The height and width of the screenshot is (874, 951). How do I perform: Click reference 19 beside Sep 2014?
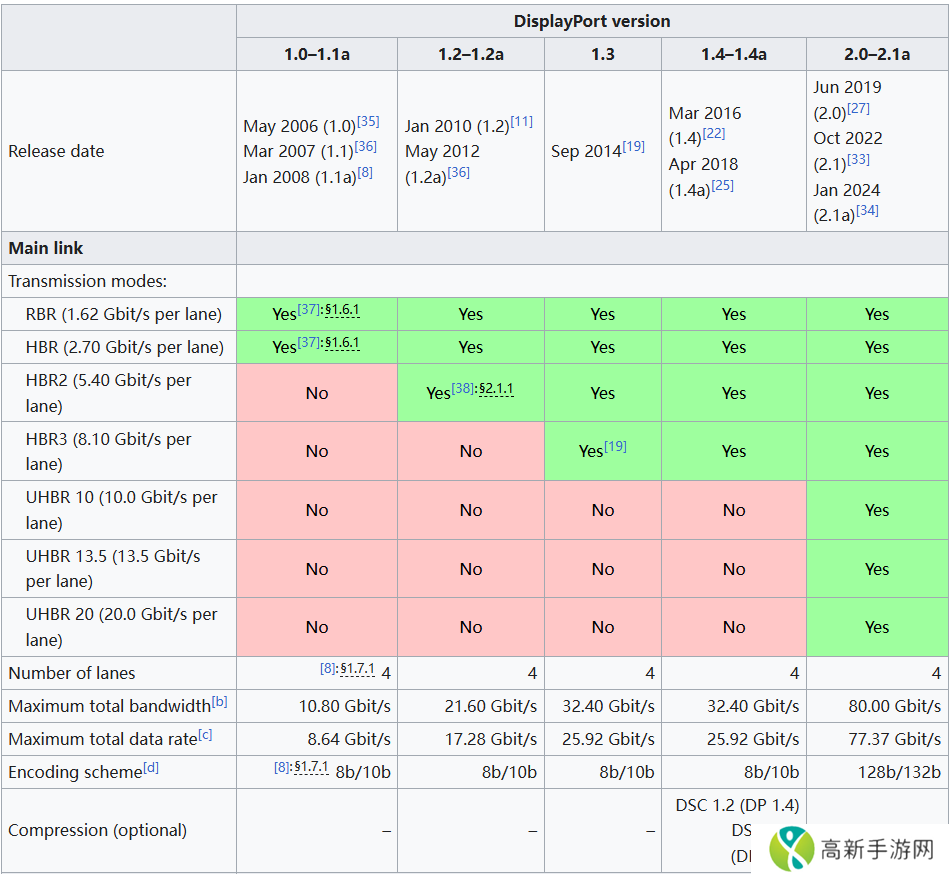coord(633,146)
